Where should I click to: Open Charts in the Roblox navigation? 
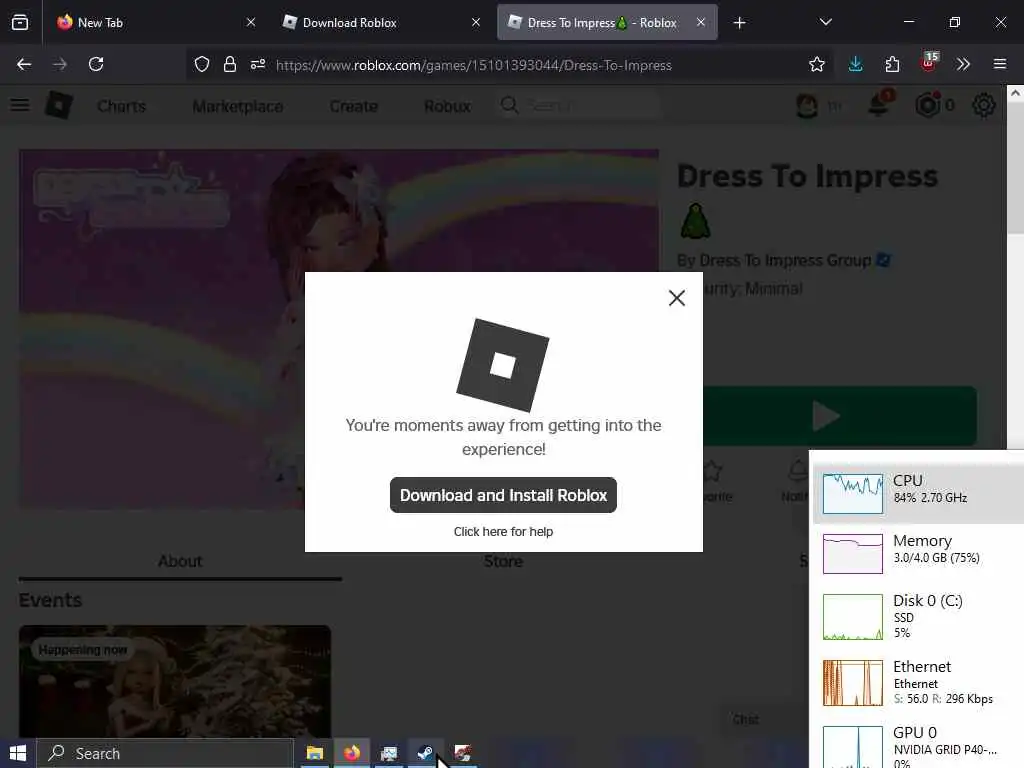[121, 106]
